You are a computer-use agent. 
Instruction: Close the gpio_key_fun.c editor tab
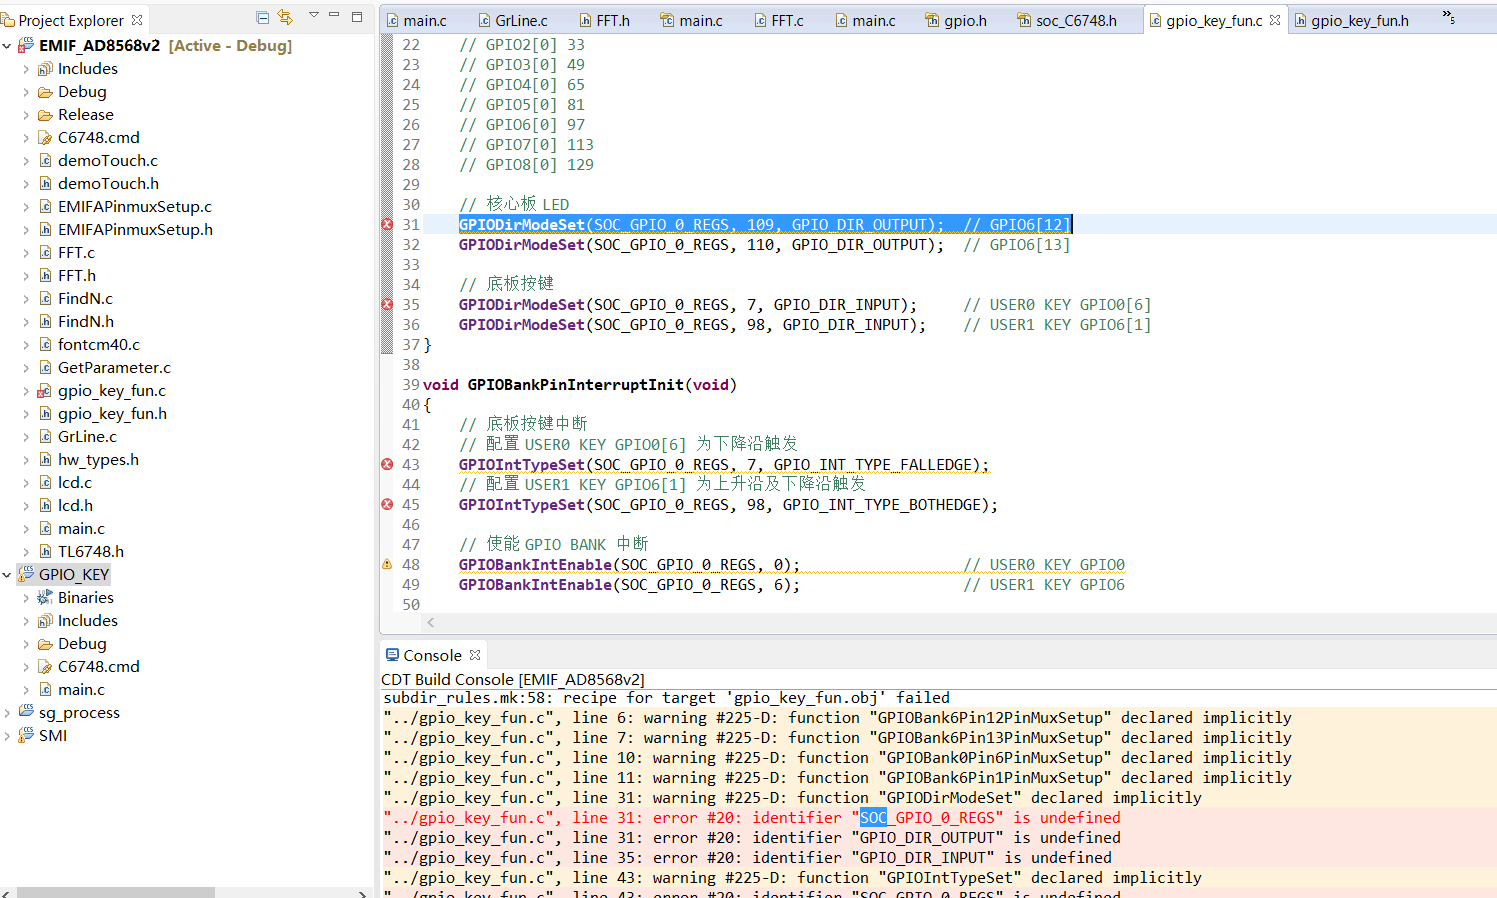click(x=1275, y=20)
